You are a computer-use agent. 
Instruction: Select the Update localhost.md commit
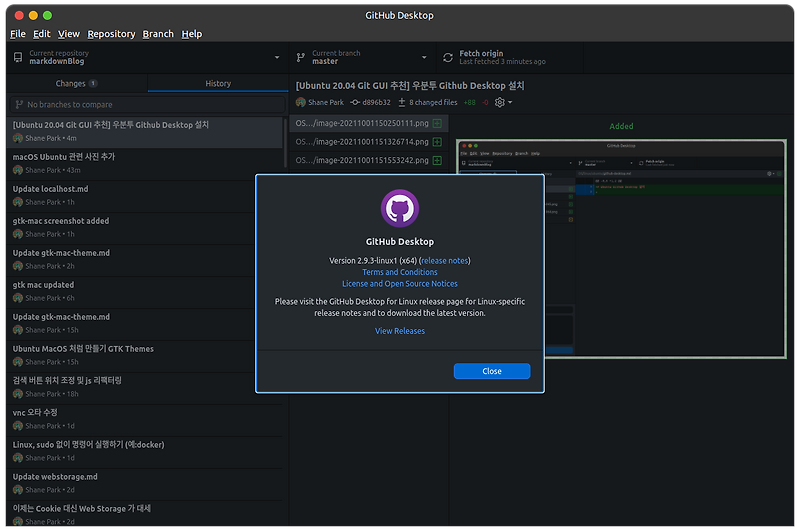145,196
